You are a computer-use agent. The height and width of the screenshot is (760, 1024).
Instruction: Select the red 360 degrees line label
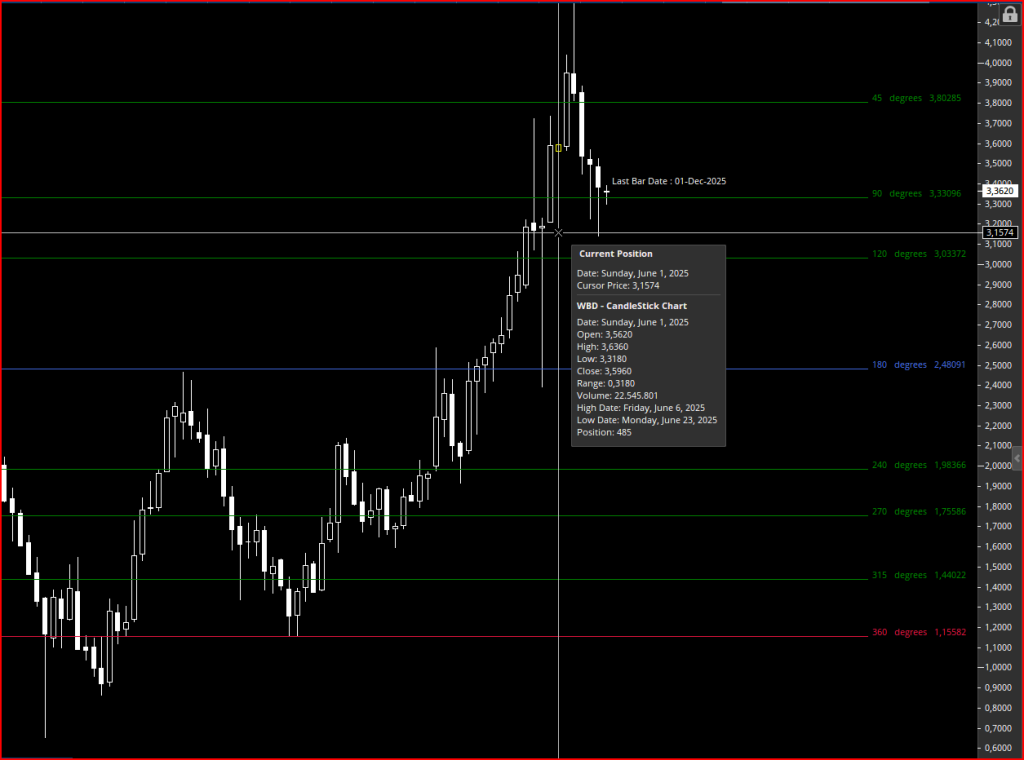point(918,632)
